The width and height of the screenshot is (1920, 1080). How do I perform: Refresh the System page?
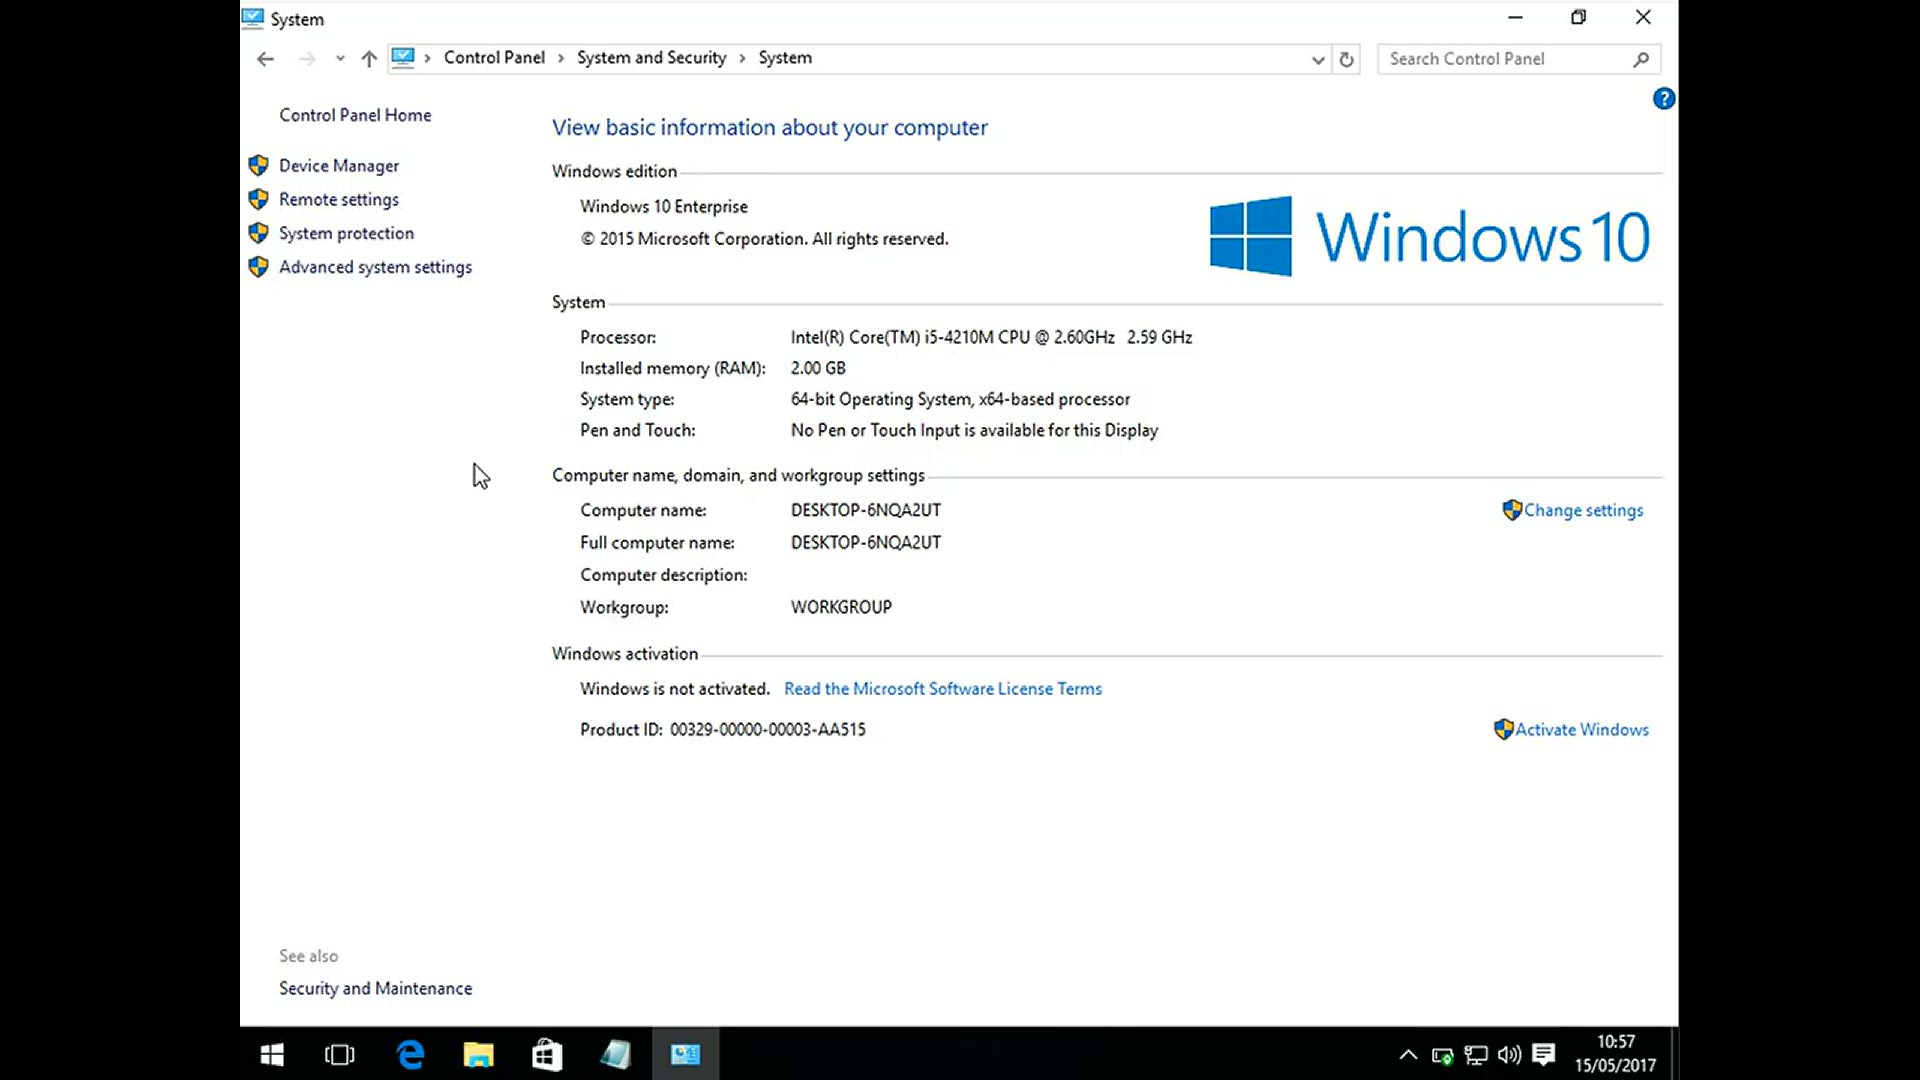[x=1347, y=59]
